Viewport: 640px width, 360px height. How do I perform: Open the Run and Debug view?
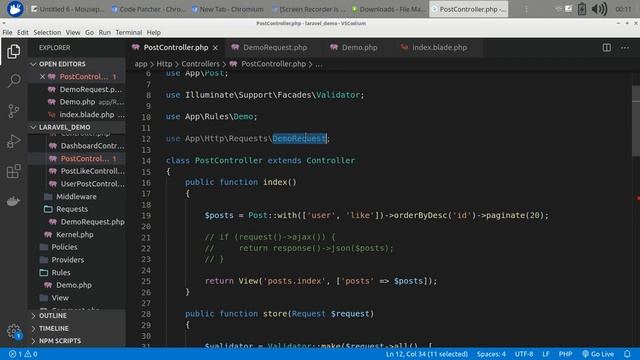click(x=13, y=141)
